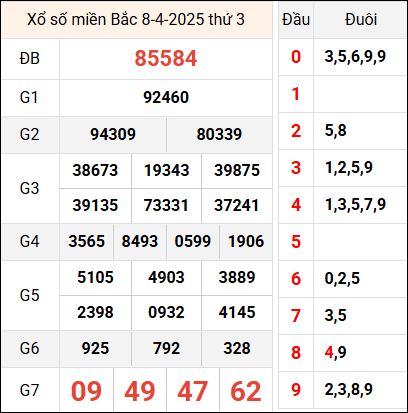
Task: Select tail values 1,3,5,7,9 for head 4
Action: 355,204
